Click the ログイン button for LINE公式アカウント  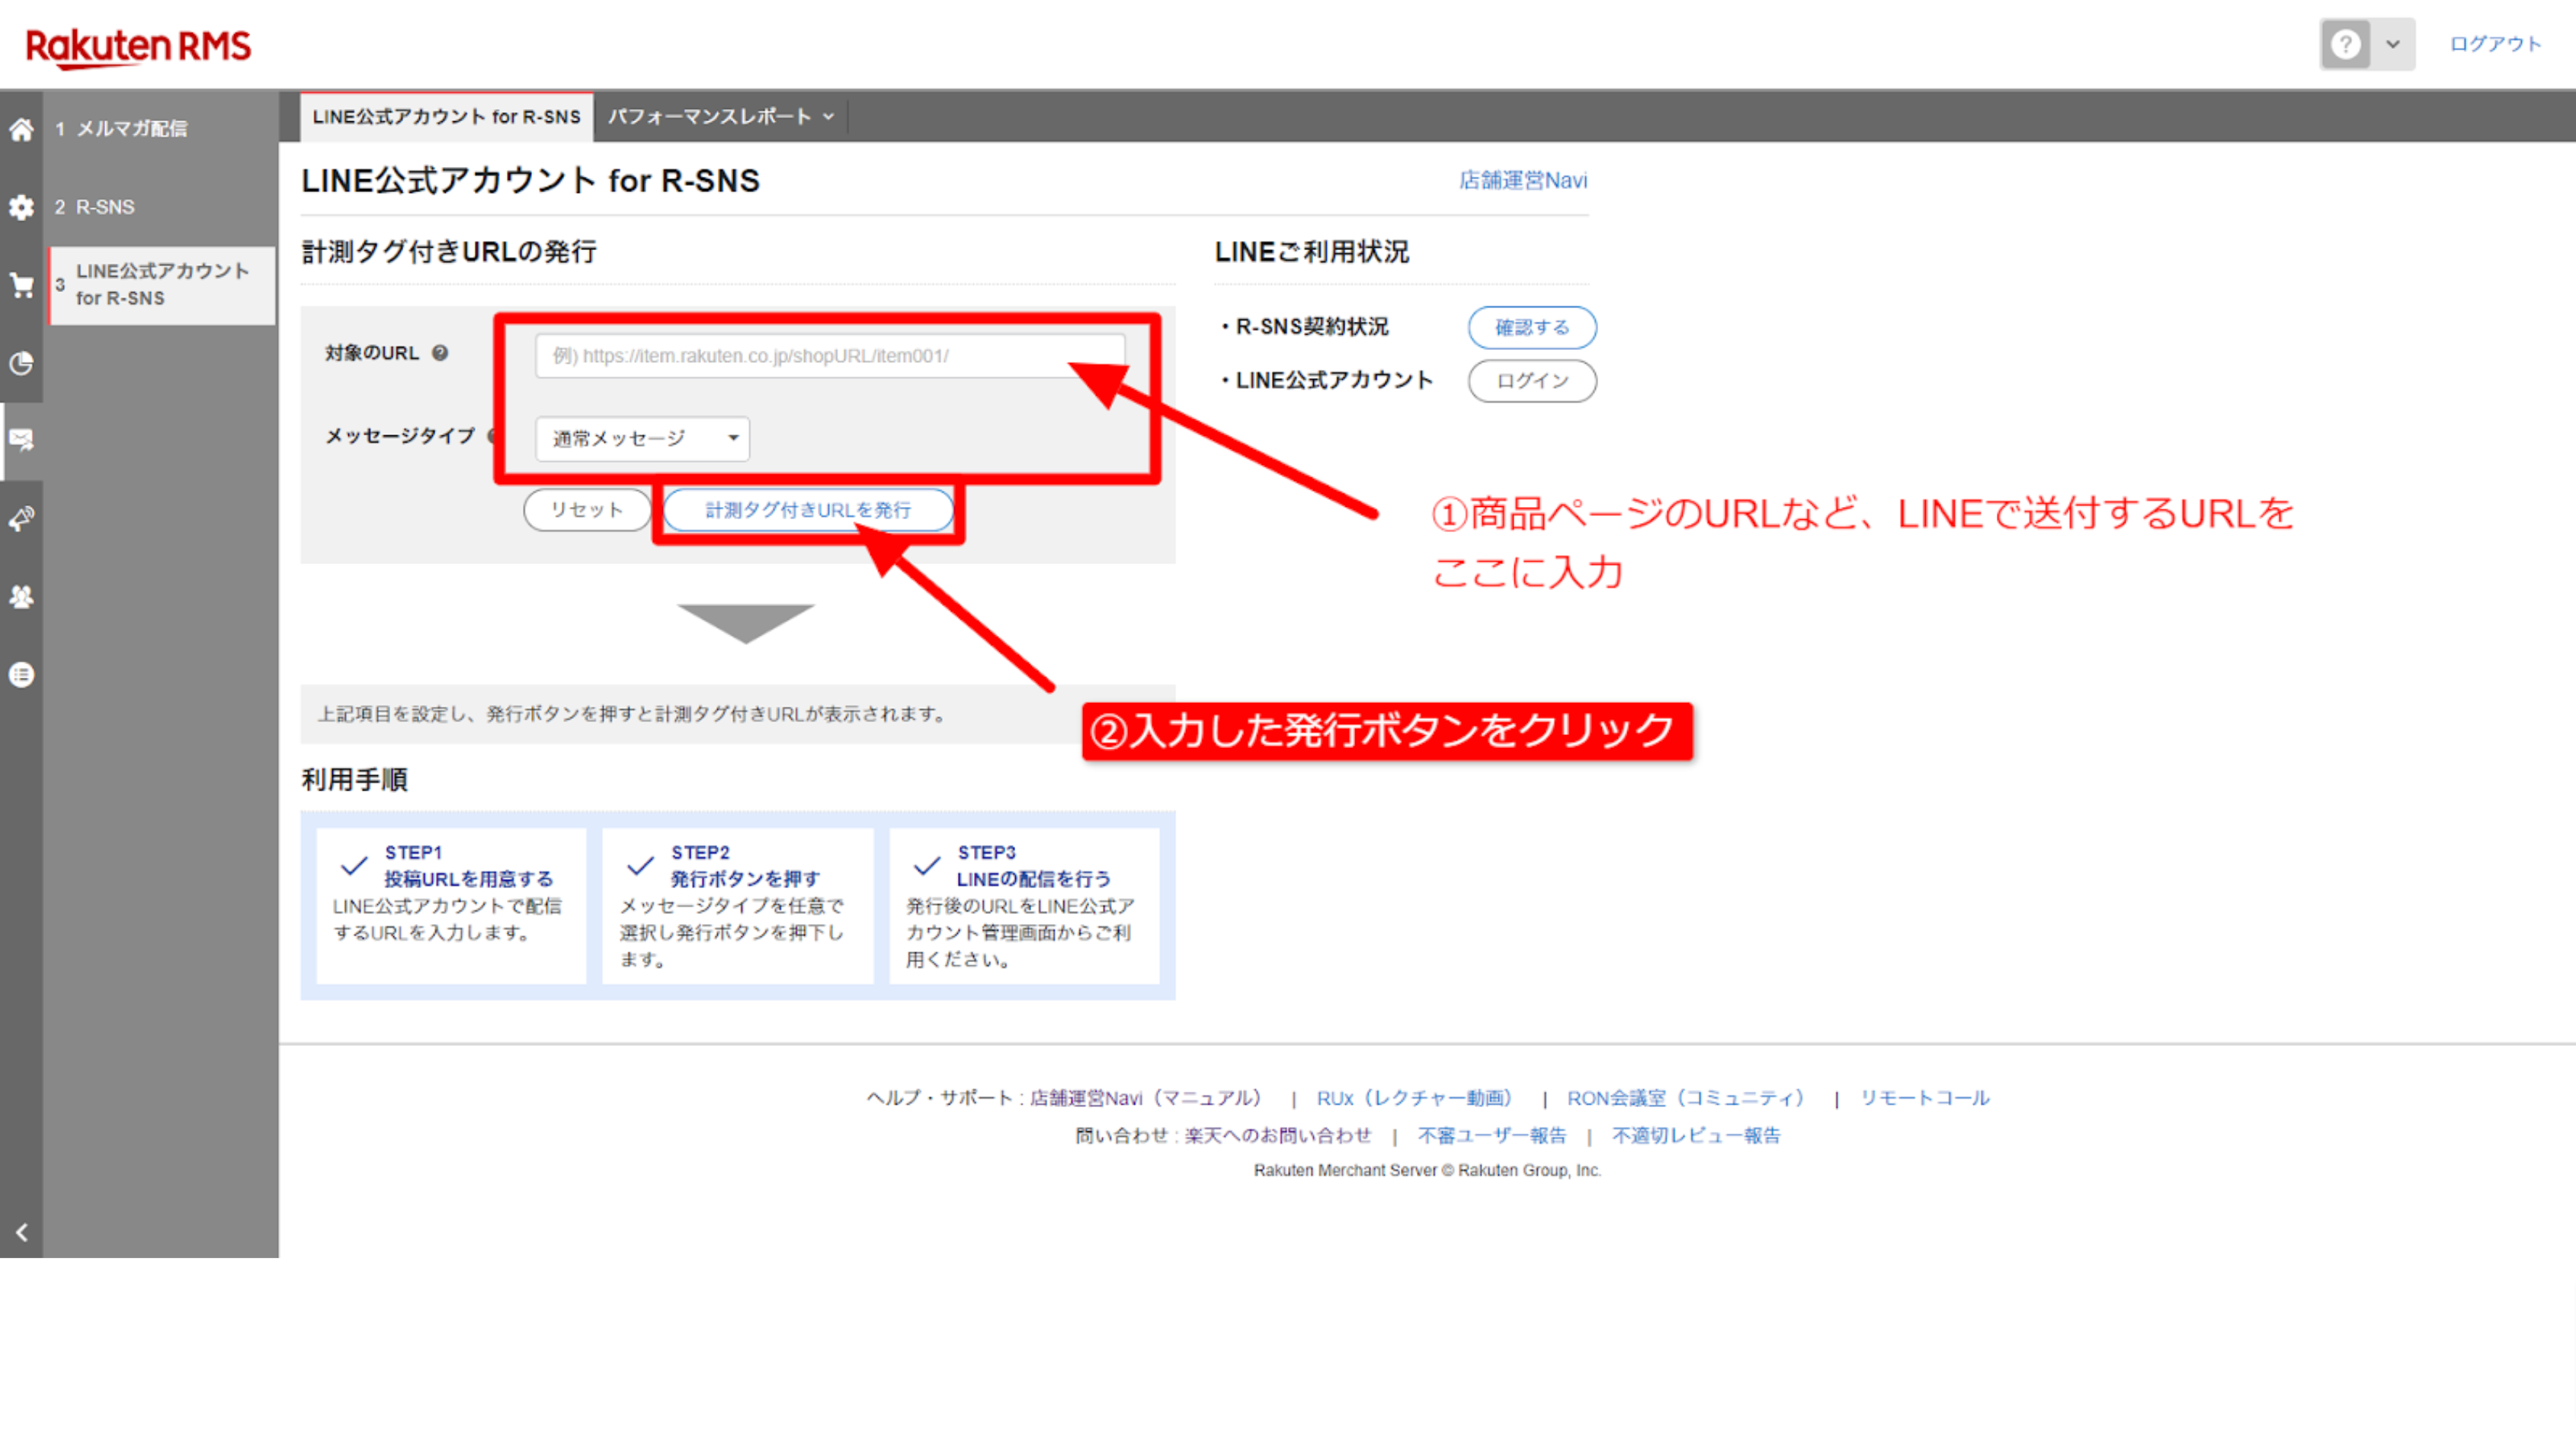click(x=1531, y=381)
